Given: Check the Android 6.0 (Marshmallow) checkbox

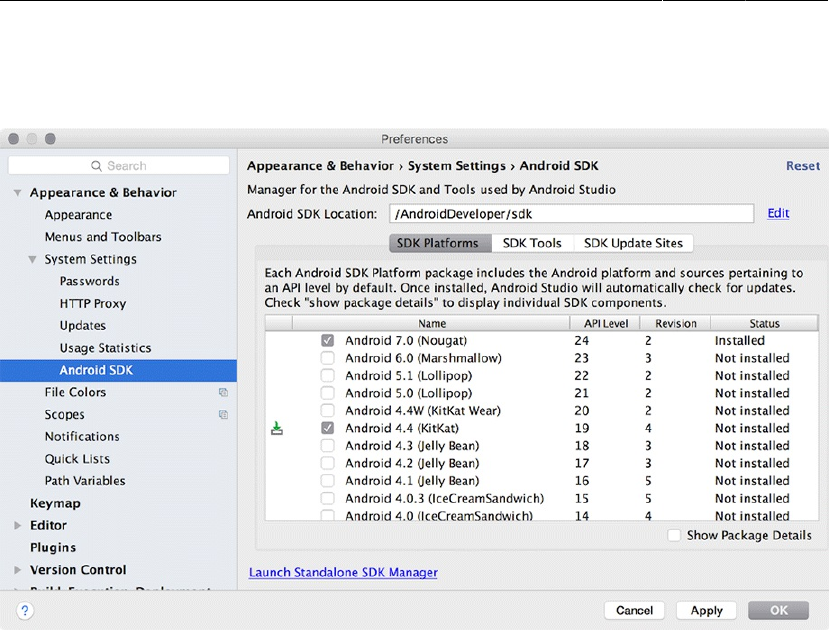Looking at the screenshot, I should [327, 358].
